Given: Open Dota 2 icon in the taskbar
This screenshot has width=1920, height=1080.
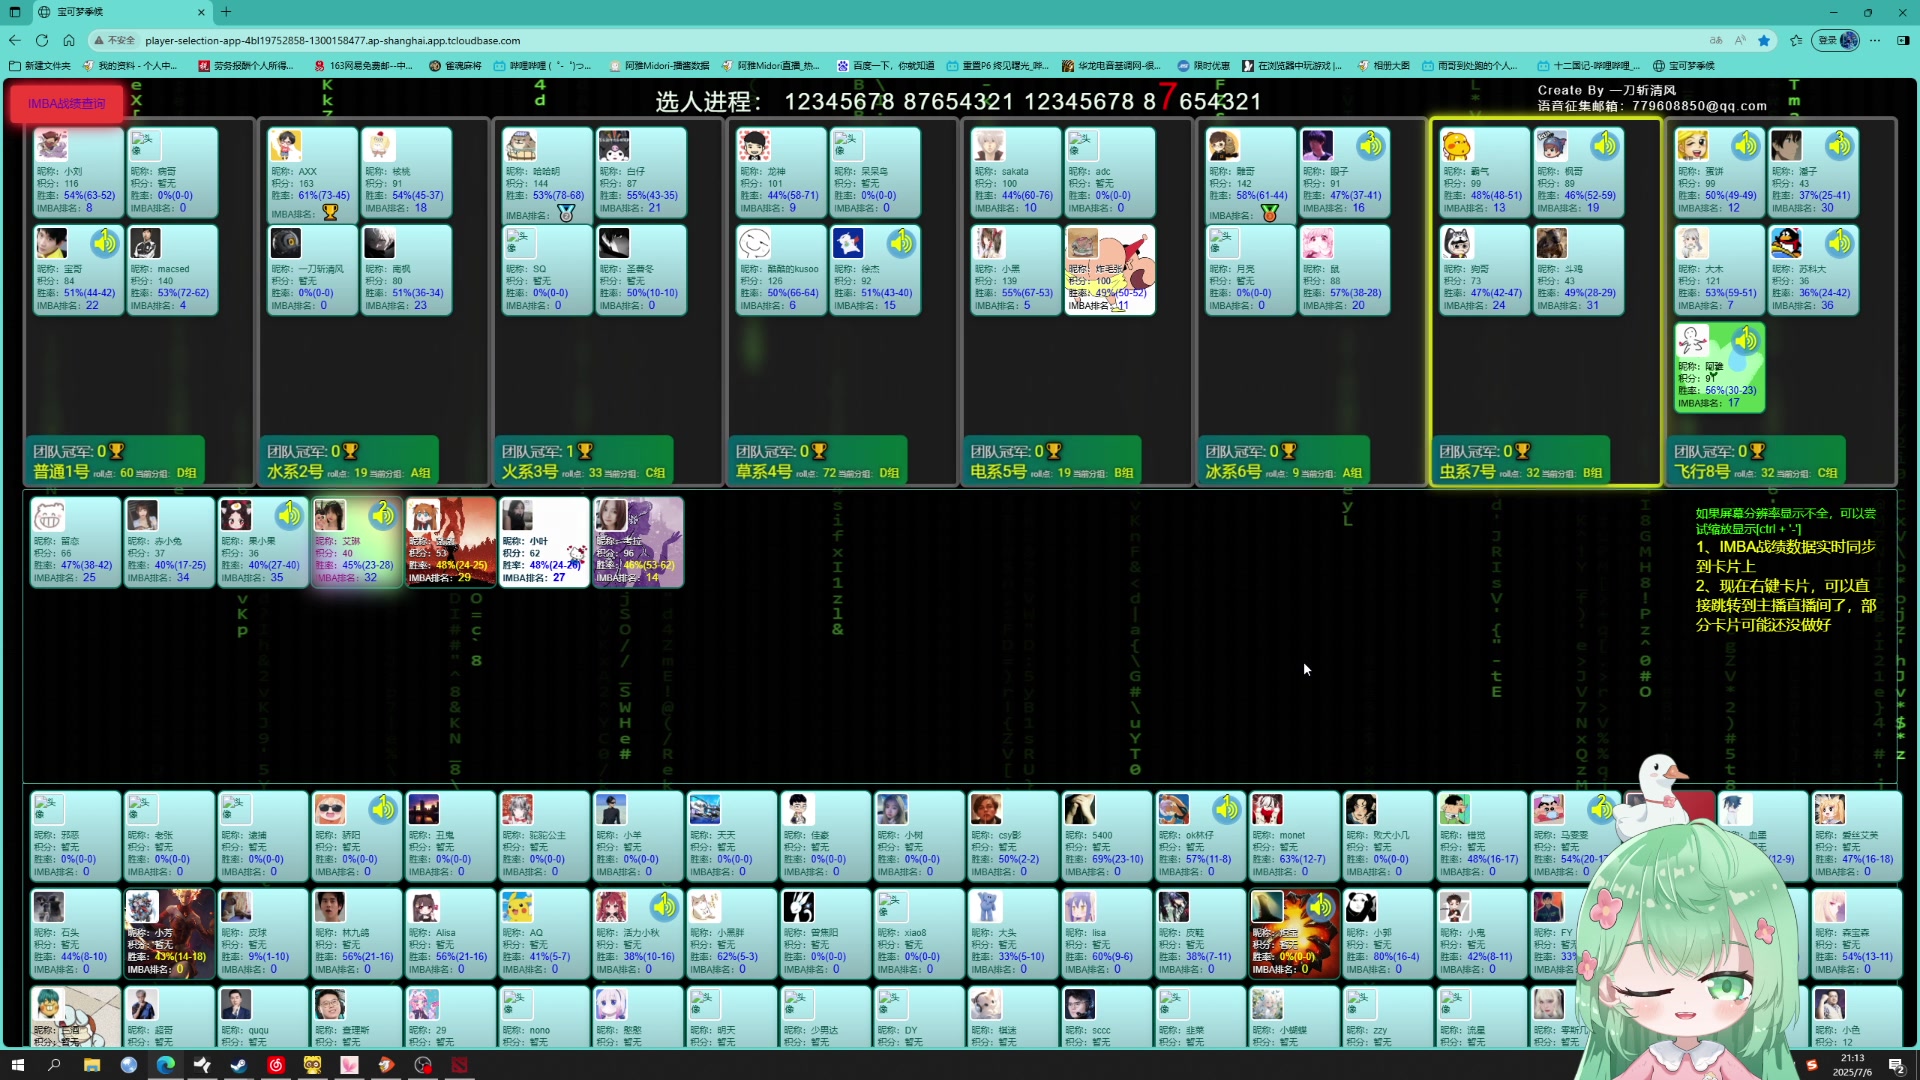Looking at the screenshot, I should (460, 1065).
